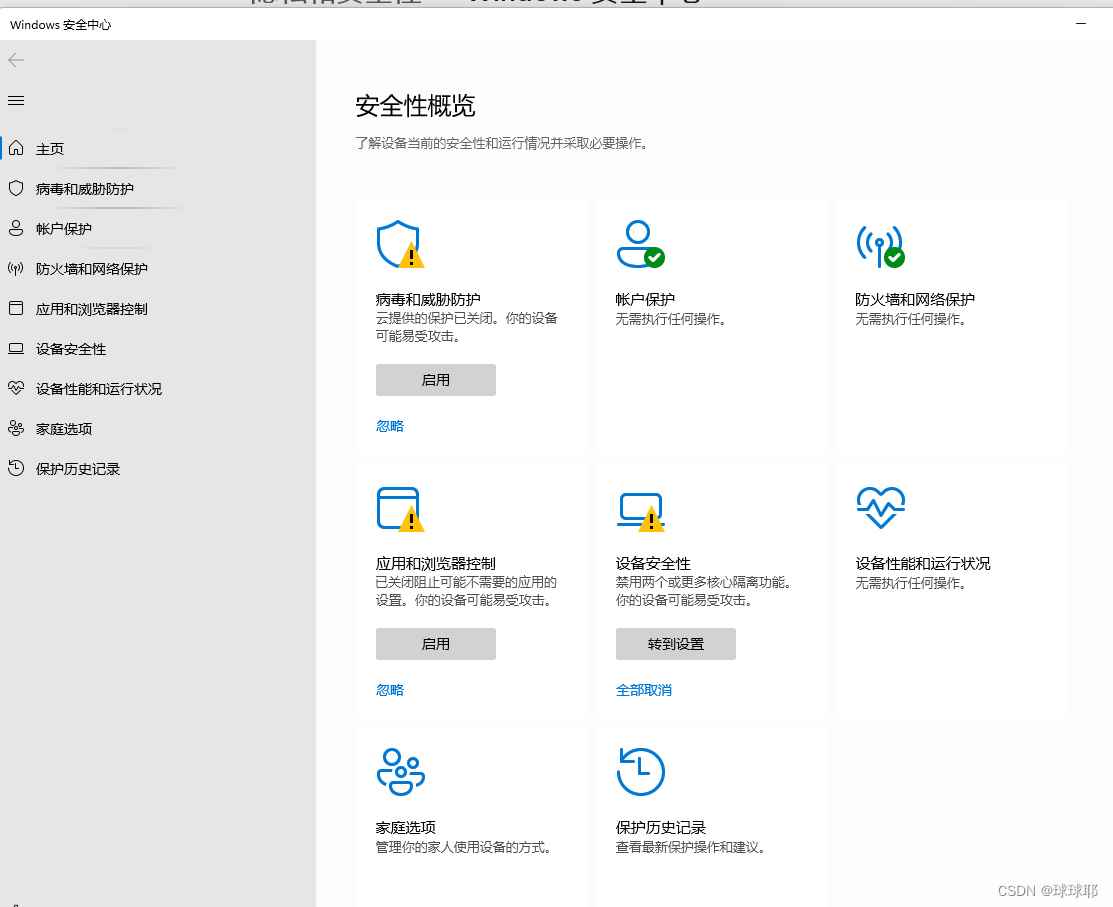Image resolution: width=1113 pixels, height=907 pixels.
Task: Select 保护历史记录 in the sidebar
Action: click(x=76, y=468)
